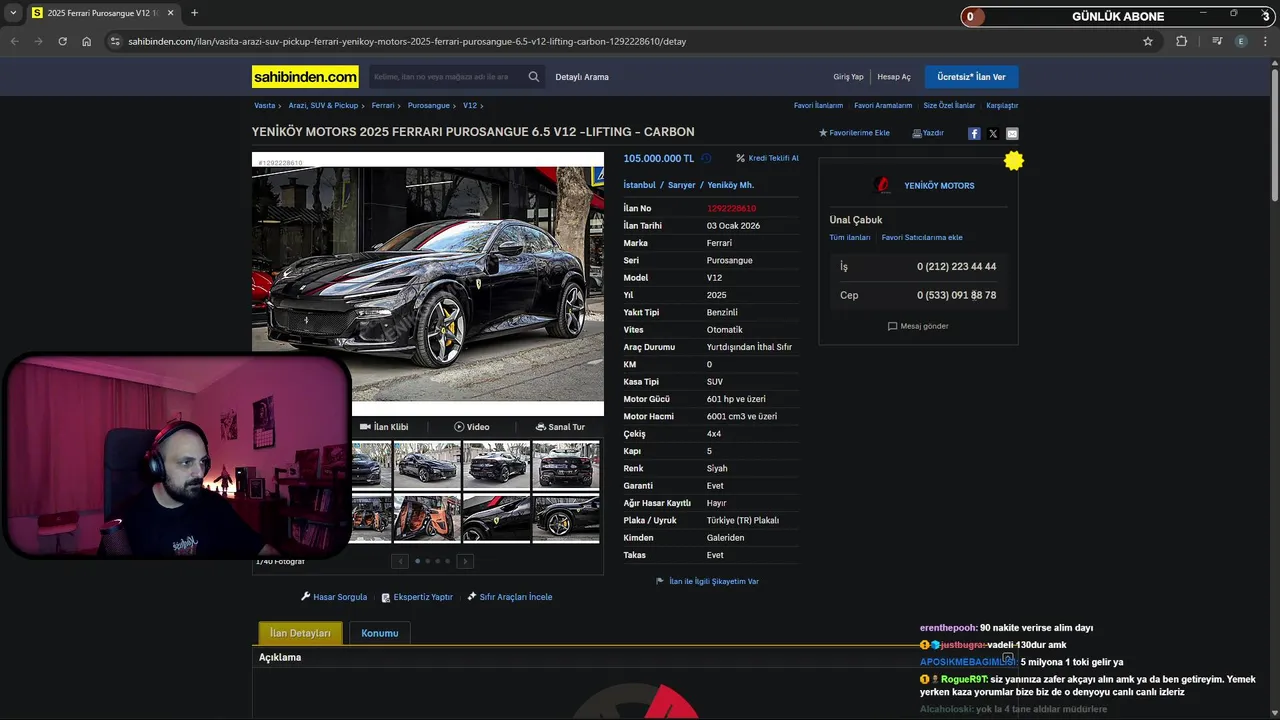Screen dimensions: 1280x720
Task: Click the price info icon beside 105.000.000 TL
Action: [x=706, y=158]
